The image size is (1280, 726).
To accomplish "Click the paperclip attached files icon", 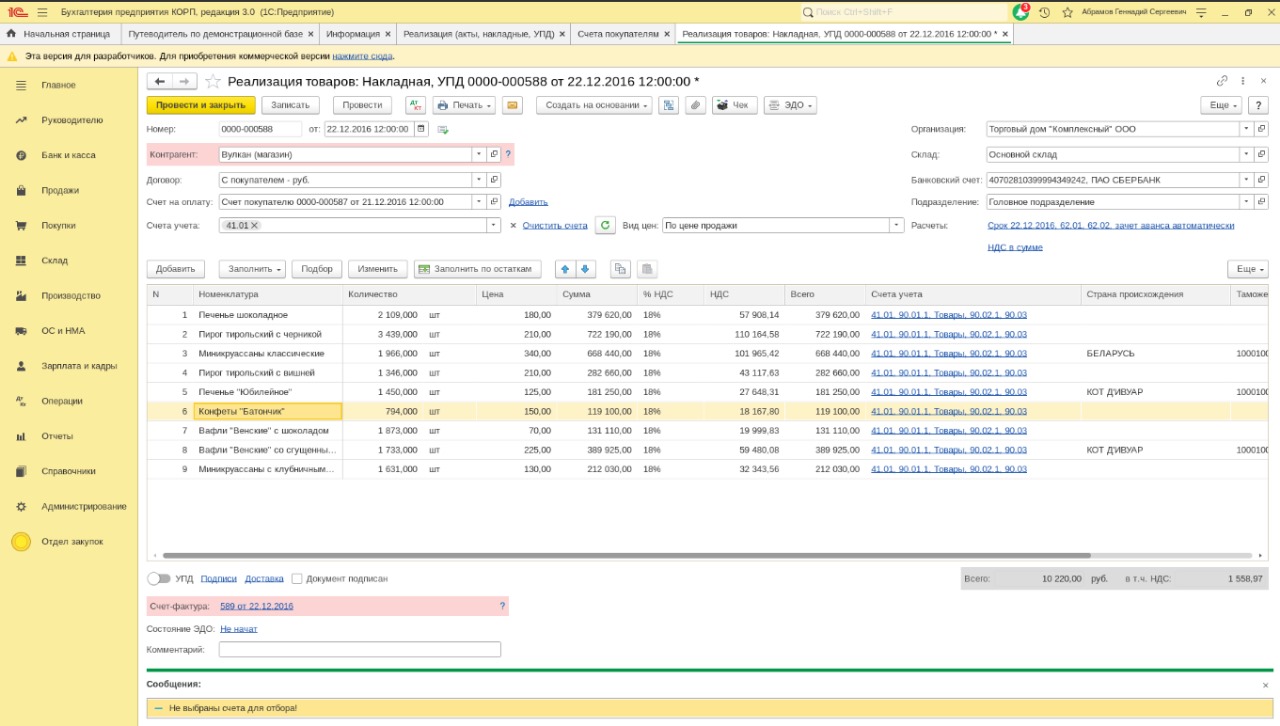I will tap(694, 105).
